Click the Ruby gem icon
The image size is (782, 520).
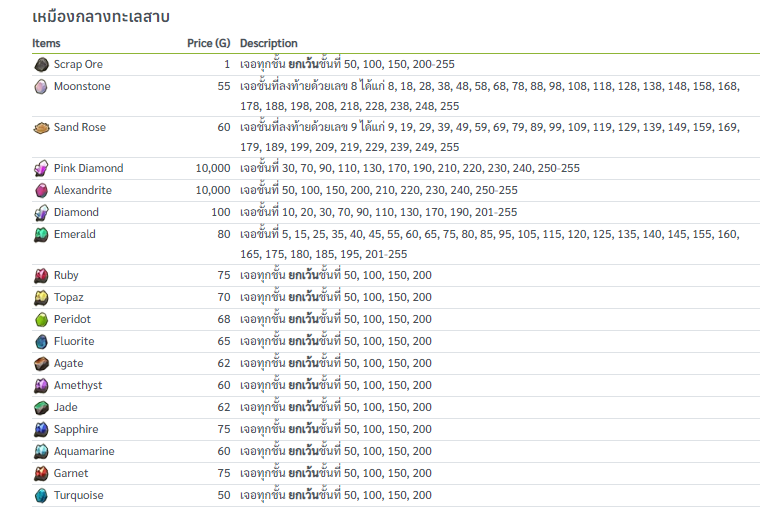coord(41,275)
